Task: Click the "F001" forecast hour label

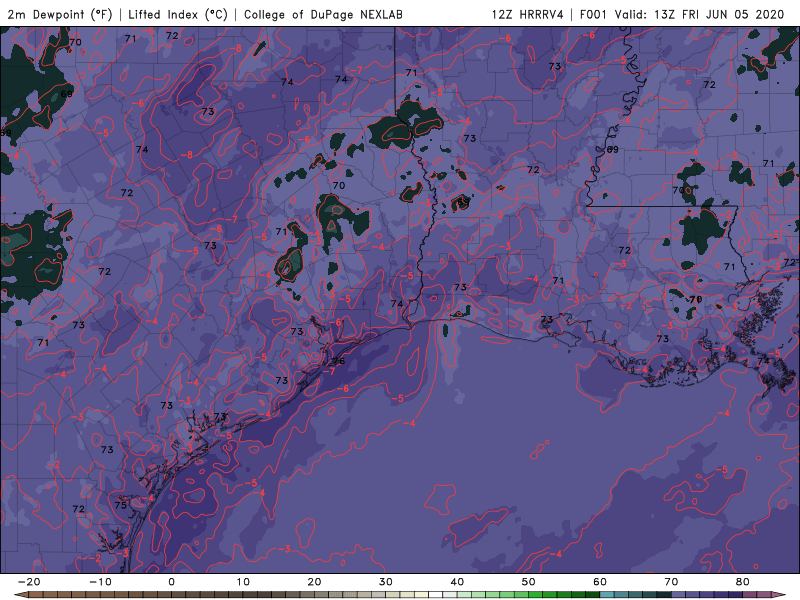Action: pos(594,14)
